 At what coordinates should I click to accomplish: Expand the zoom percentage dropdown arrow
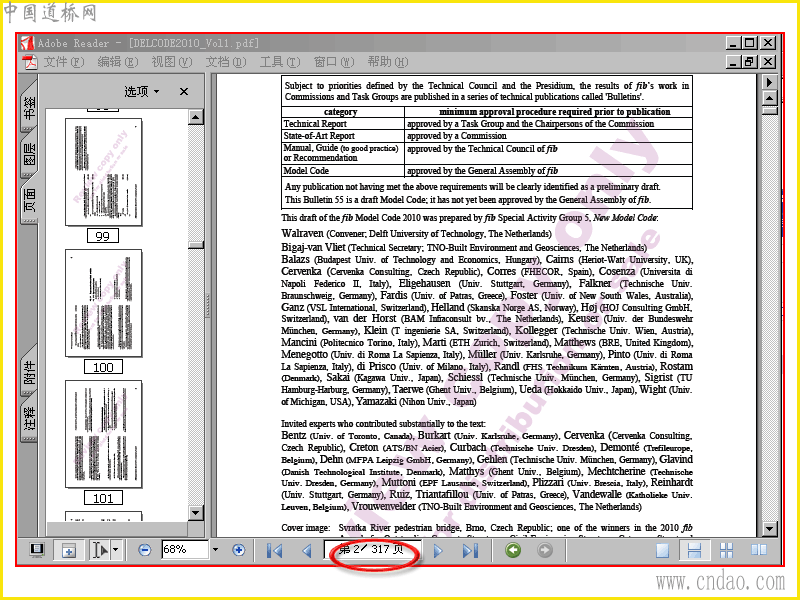click(x=215, y=550)
